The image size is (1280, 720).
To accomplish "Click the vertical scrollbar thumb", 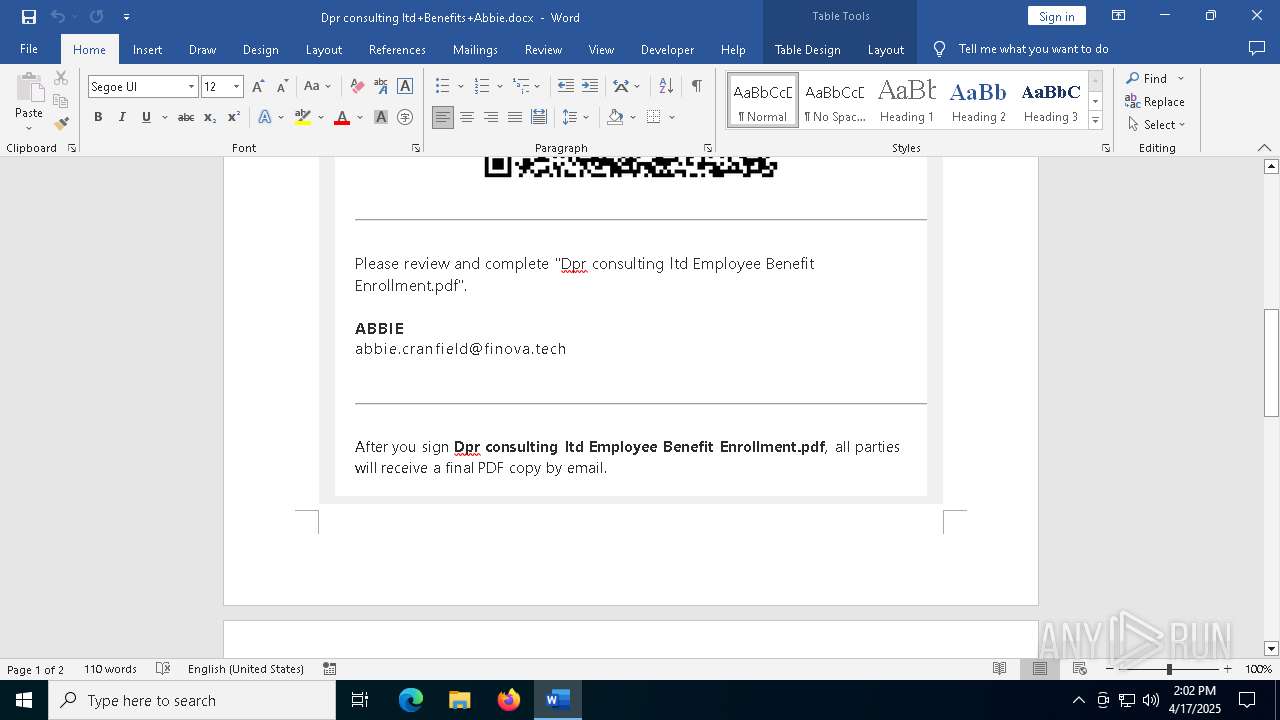I will point(1271,363).
